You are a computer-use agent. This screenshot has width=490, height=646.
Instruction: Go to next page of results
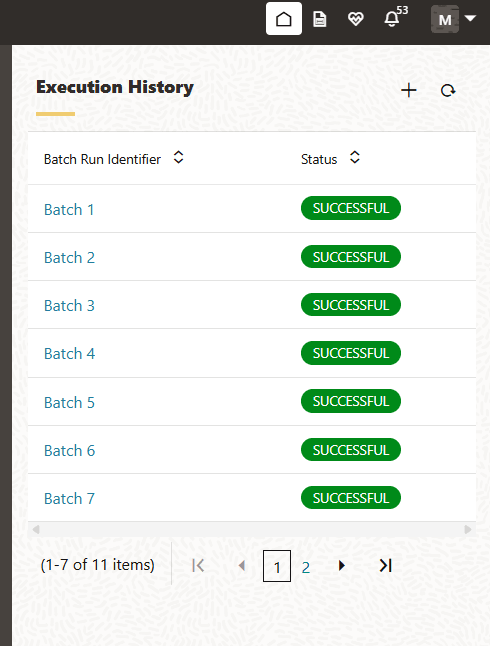pos(341,566)
